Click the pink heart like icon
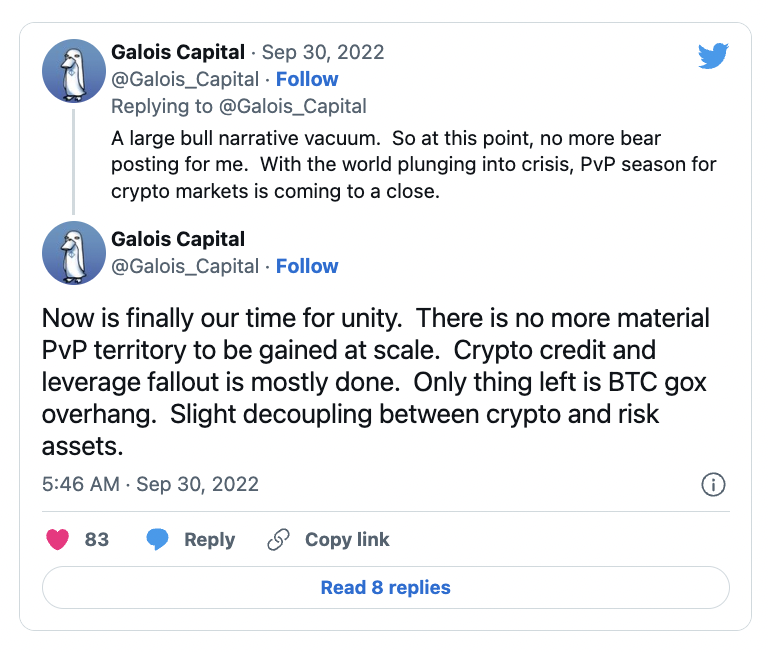Screen dimensions: 768x652 coord(59,539)
